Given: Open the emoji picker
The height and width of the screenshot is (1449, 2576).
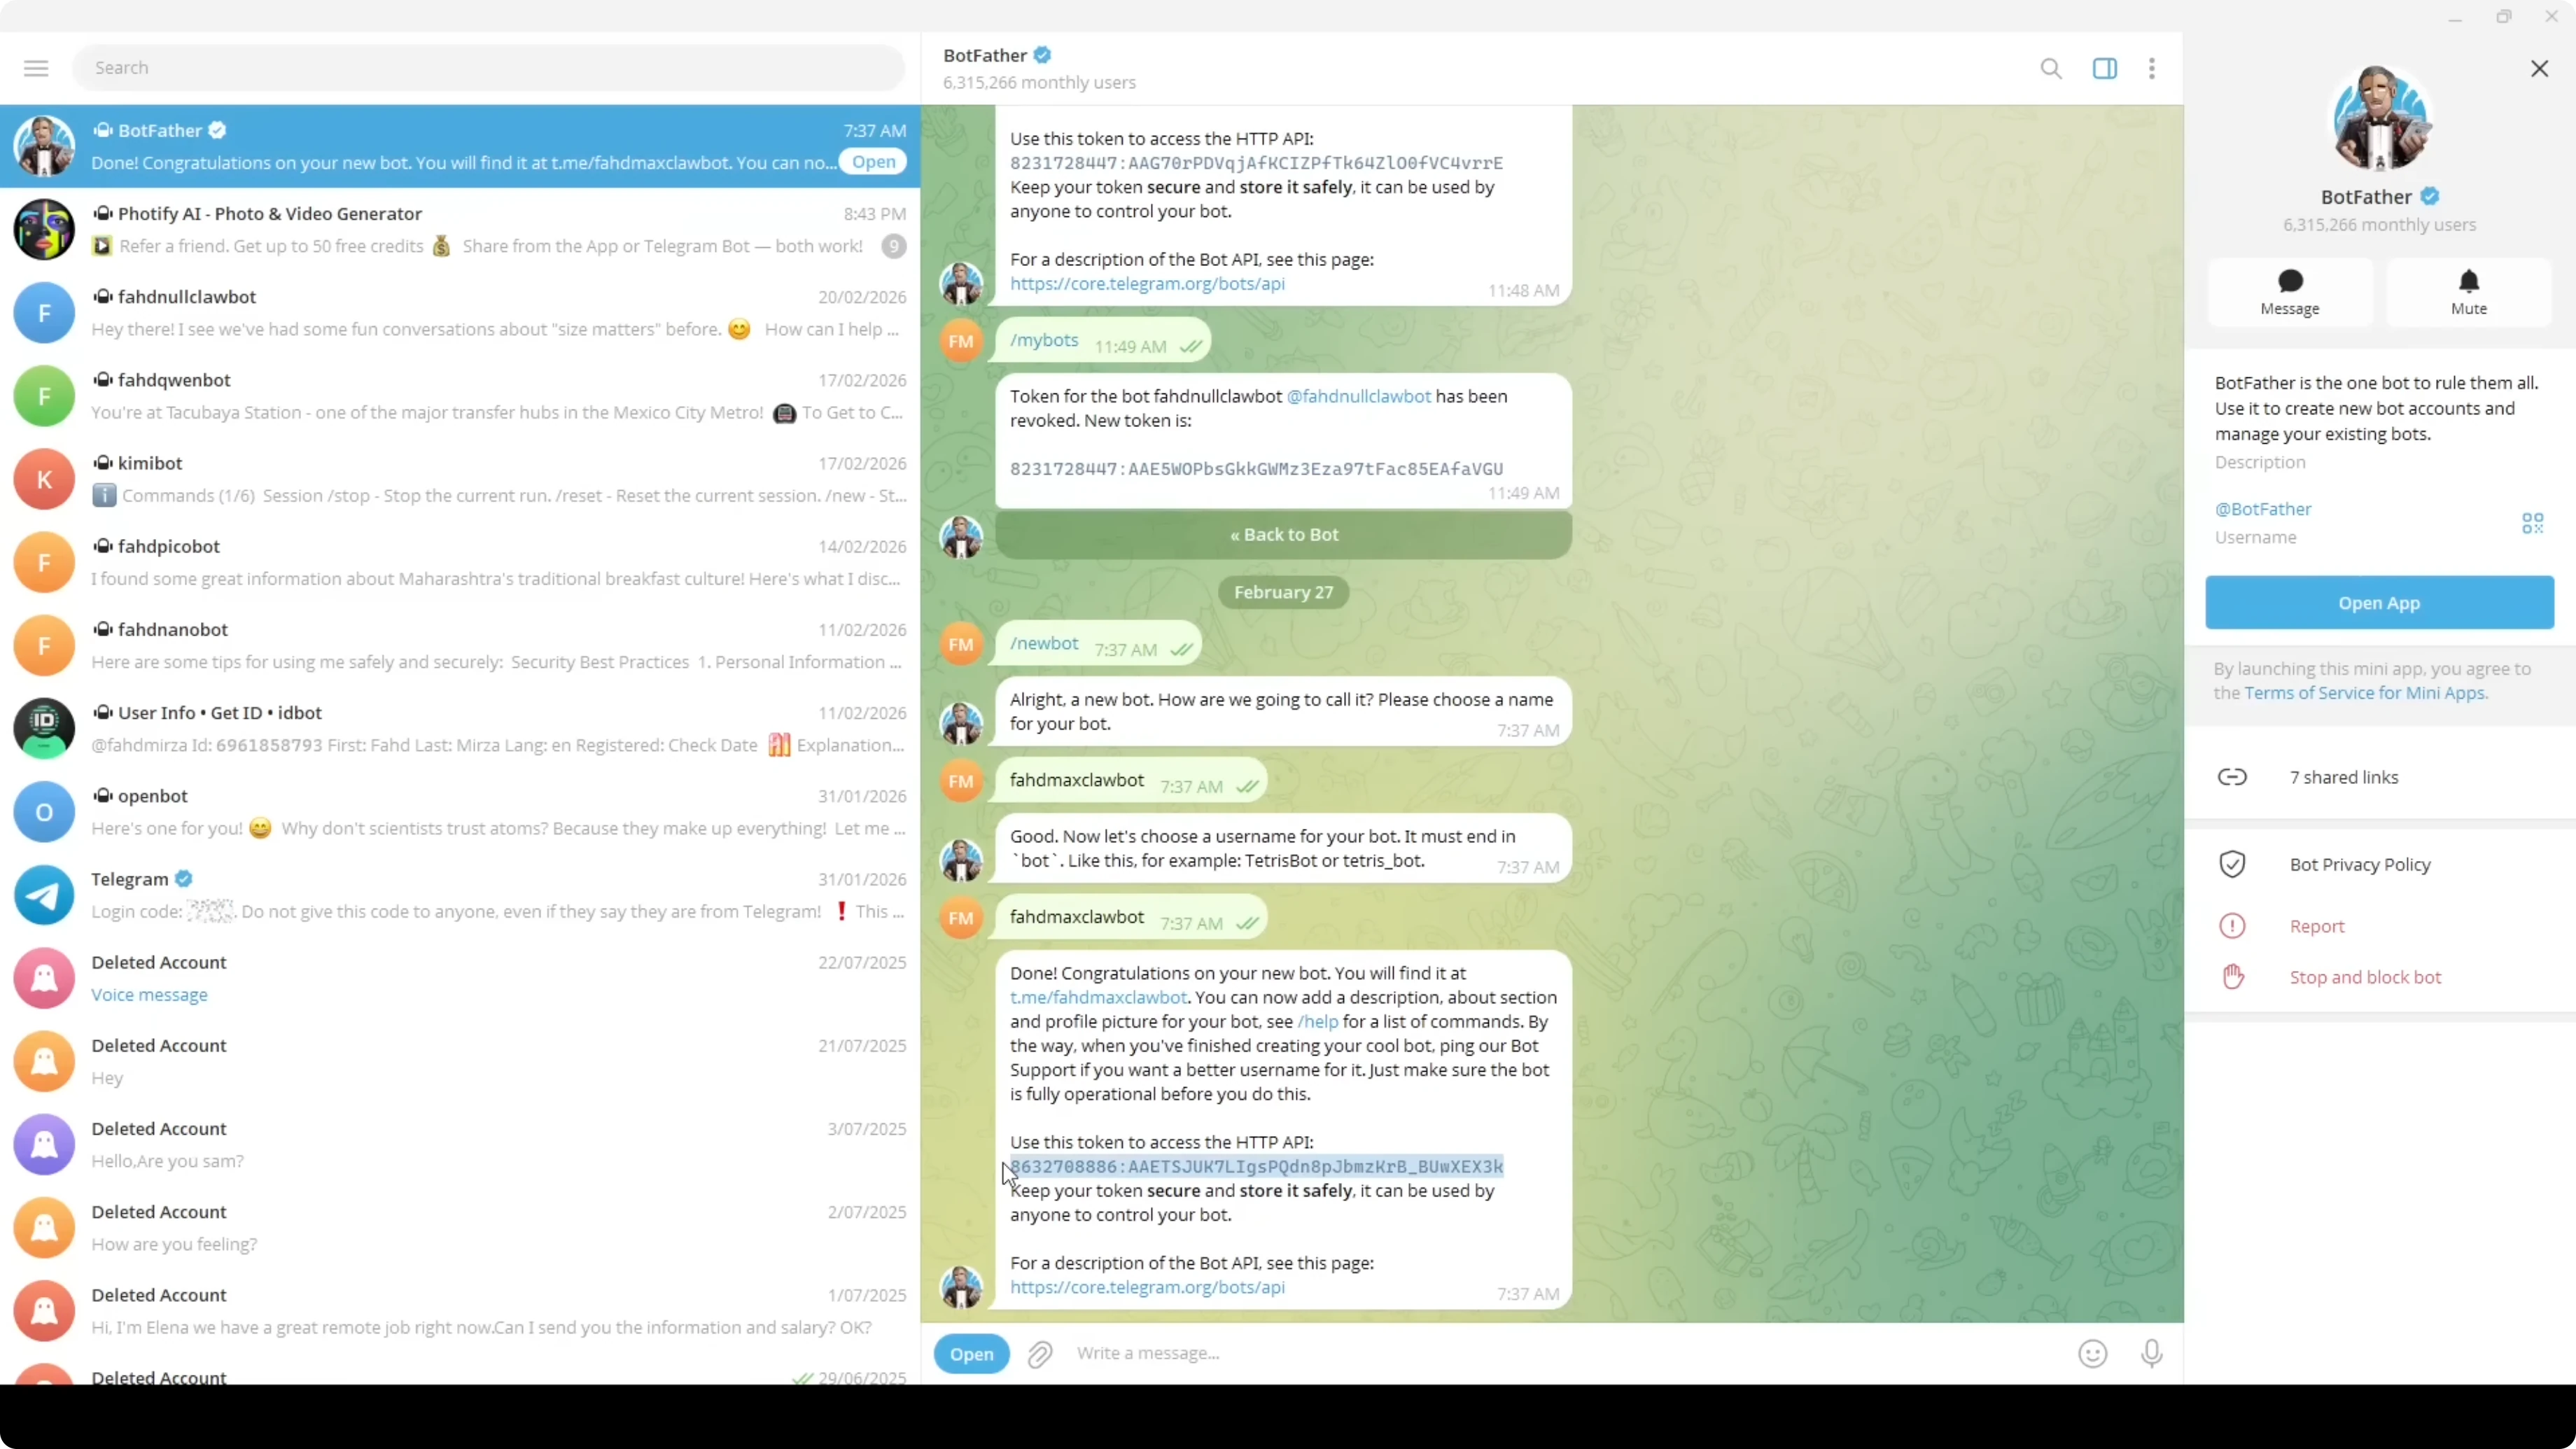Looking at the screenshot, I should 2093,1353.
